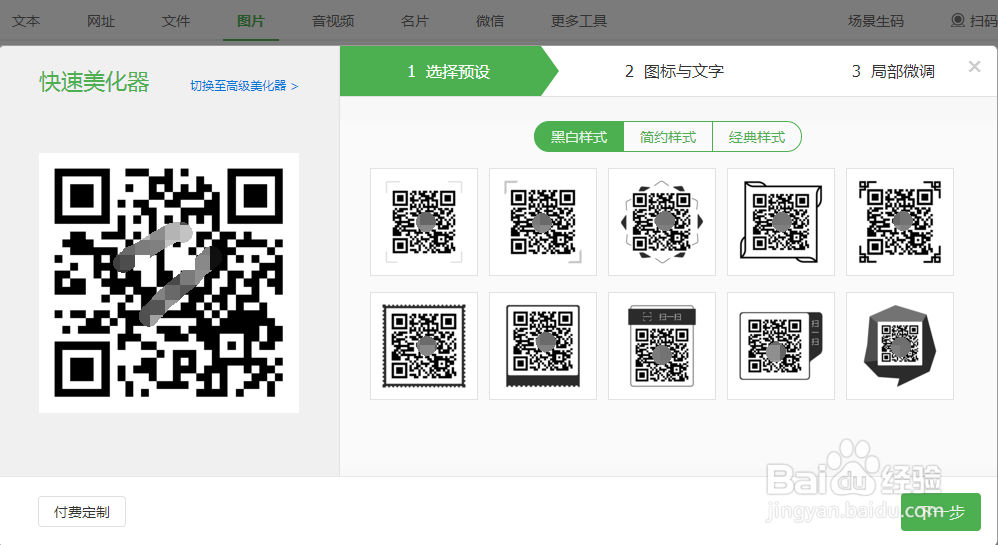Choose the circuit-corner QR preset
The width and height of the screenshot is (998, 545).
click(x=900, y=222)
